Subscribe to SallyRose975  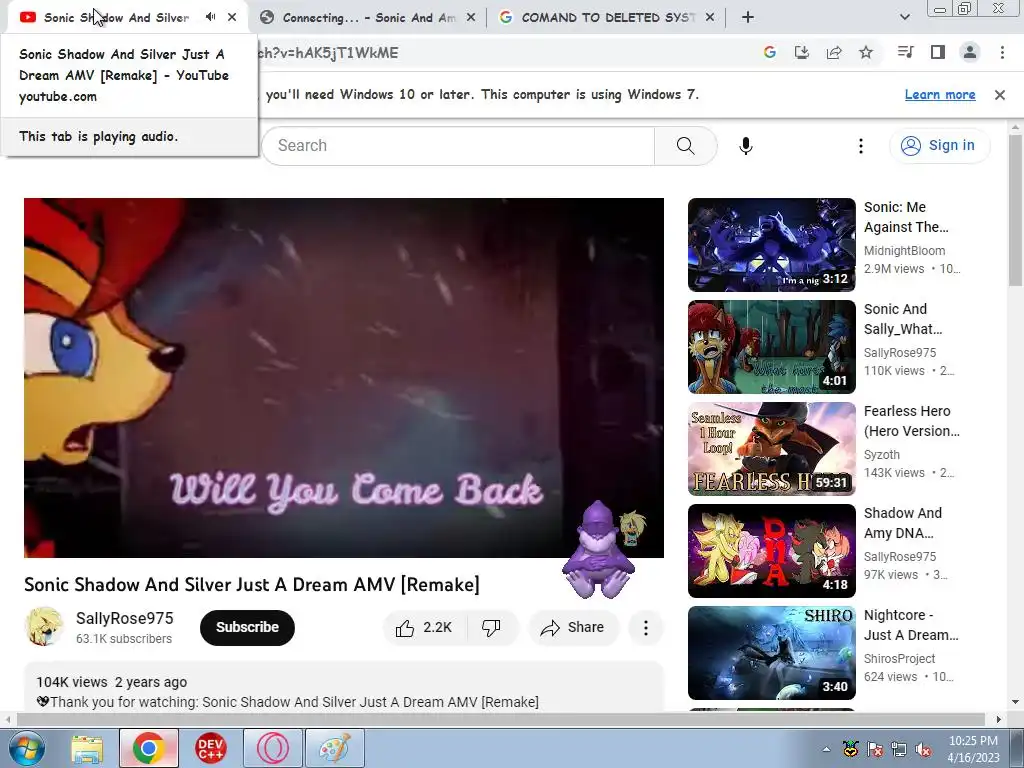pos(247,628)
